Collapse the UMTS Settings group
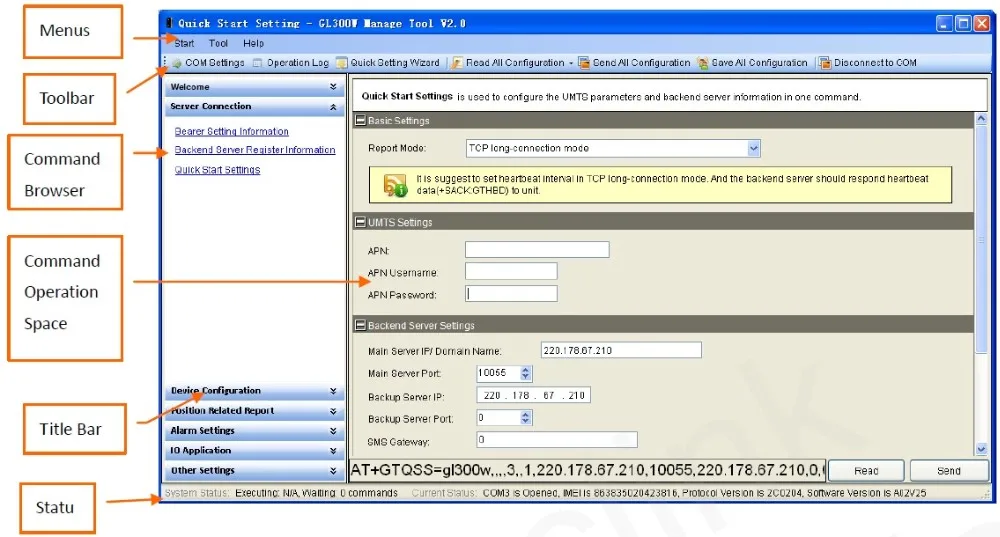 [360, 222]
